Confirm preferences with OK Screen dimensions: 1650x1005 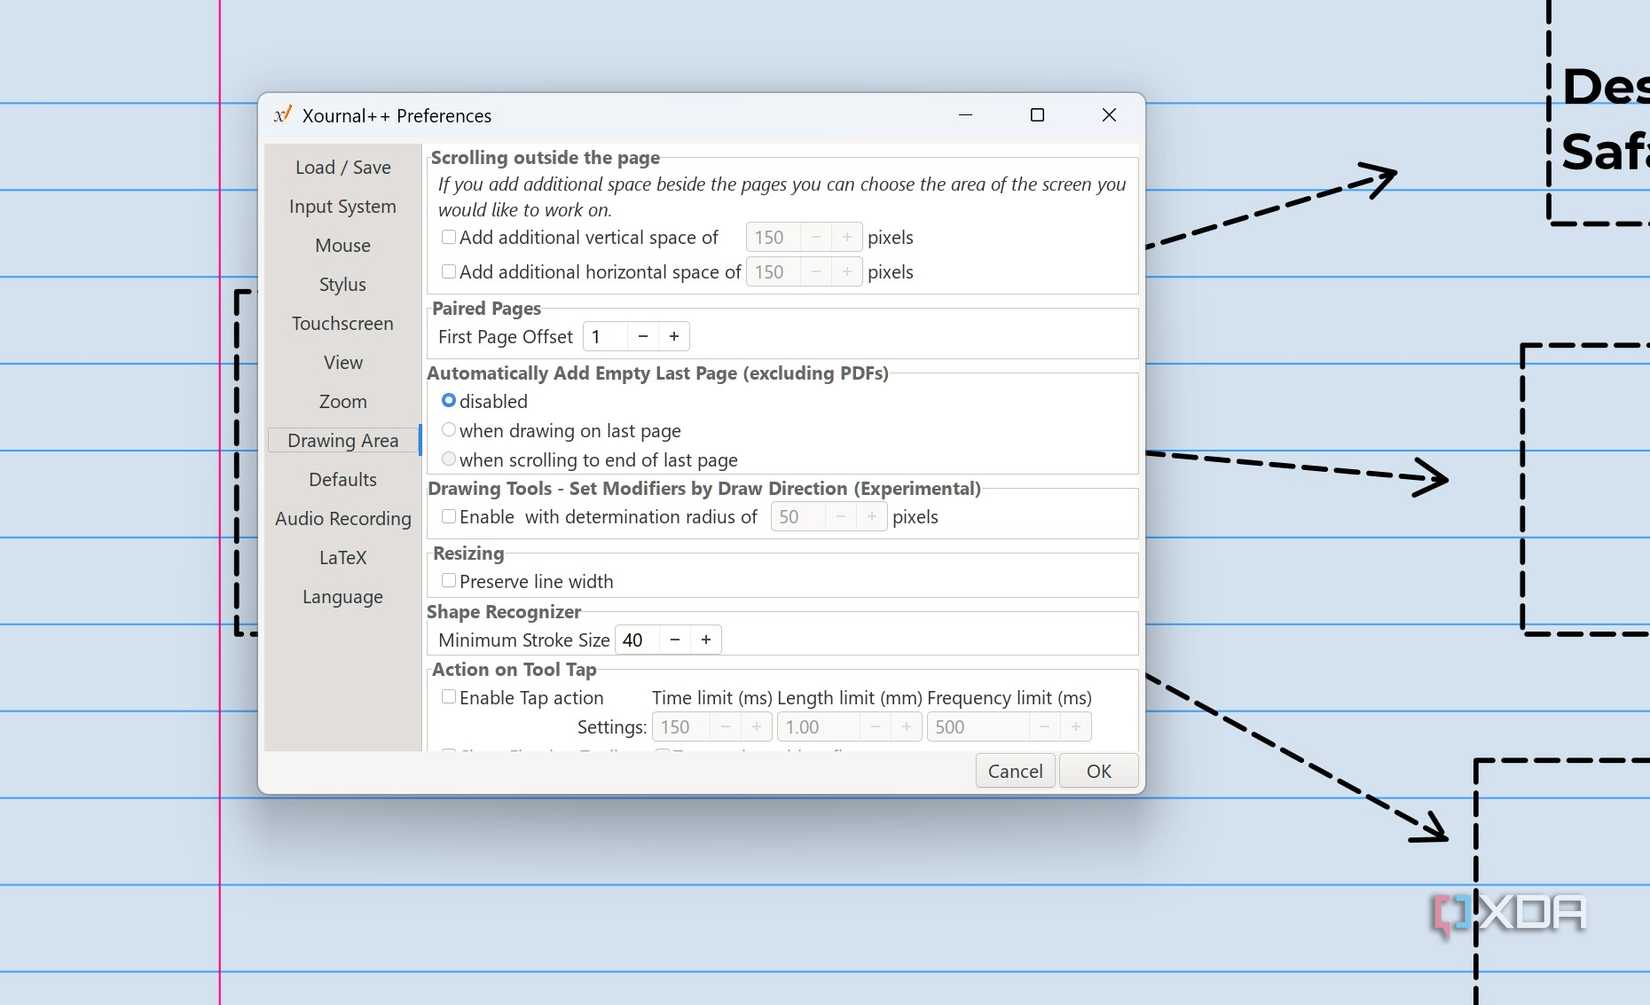click(1098, 770)
